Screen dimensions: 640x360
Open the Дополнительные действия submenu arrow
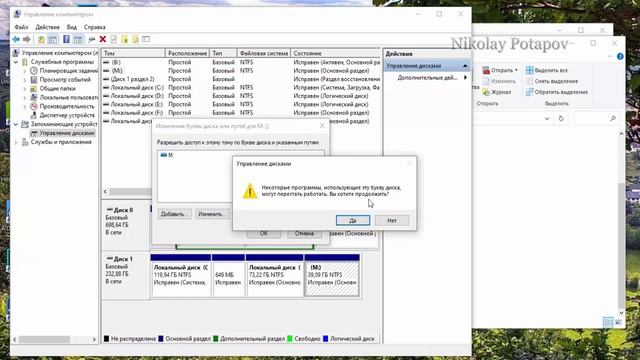pyautogui.click(x=465, y=78)
